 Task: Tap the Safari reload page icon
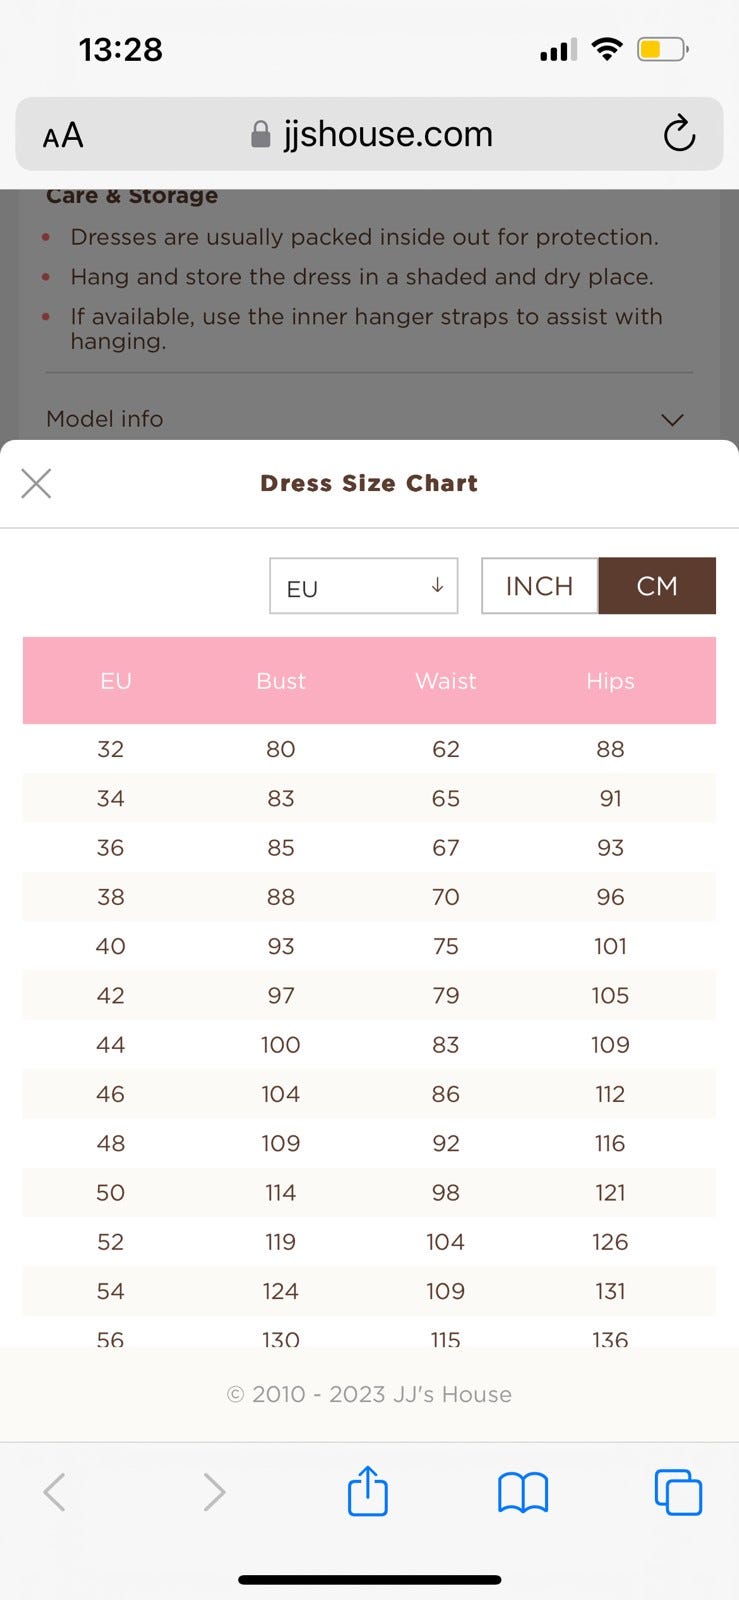[679, 134]
